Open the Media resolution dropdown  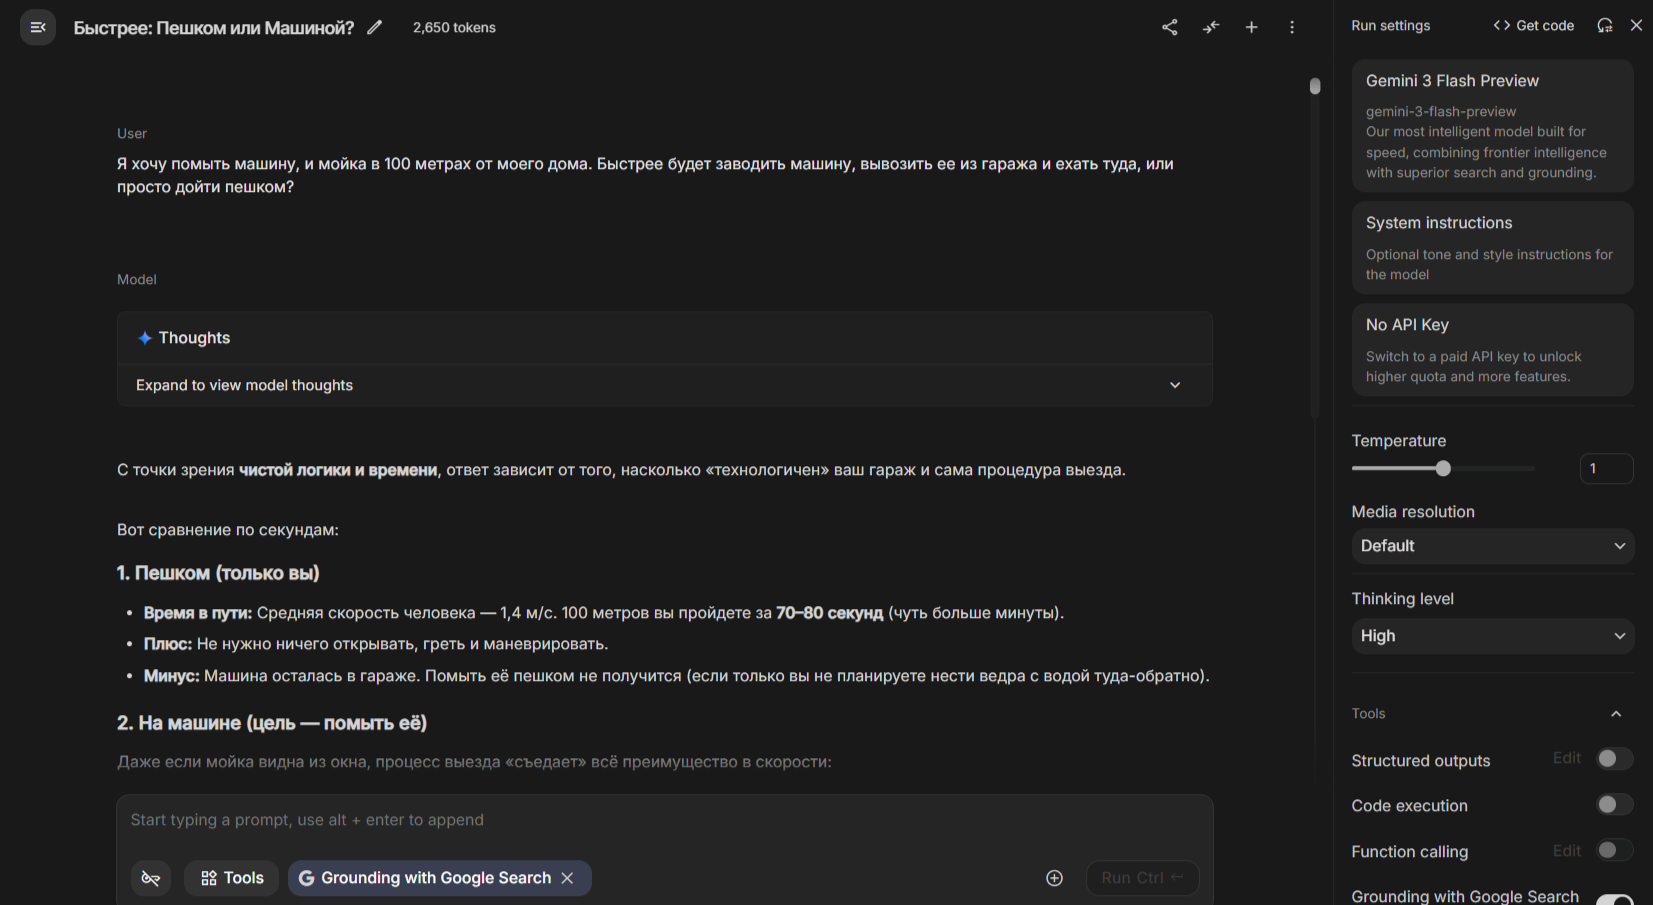1492,546
